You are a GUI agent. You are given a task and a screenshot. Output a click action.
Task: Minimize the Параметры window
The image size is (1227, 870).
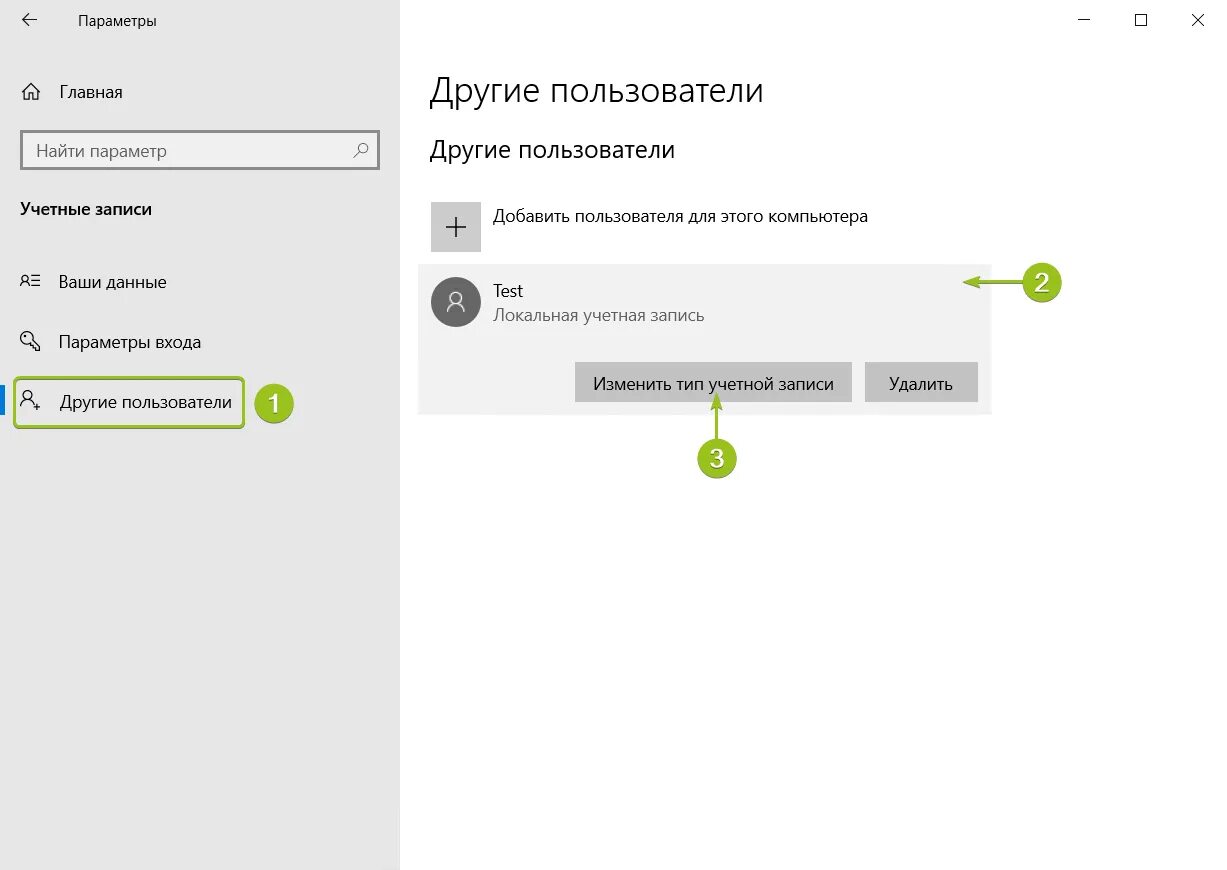[1085, 20]
